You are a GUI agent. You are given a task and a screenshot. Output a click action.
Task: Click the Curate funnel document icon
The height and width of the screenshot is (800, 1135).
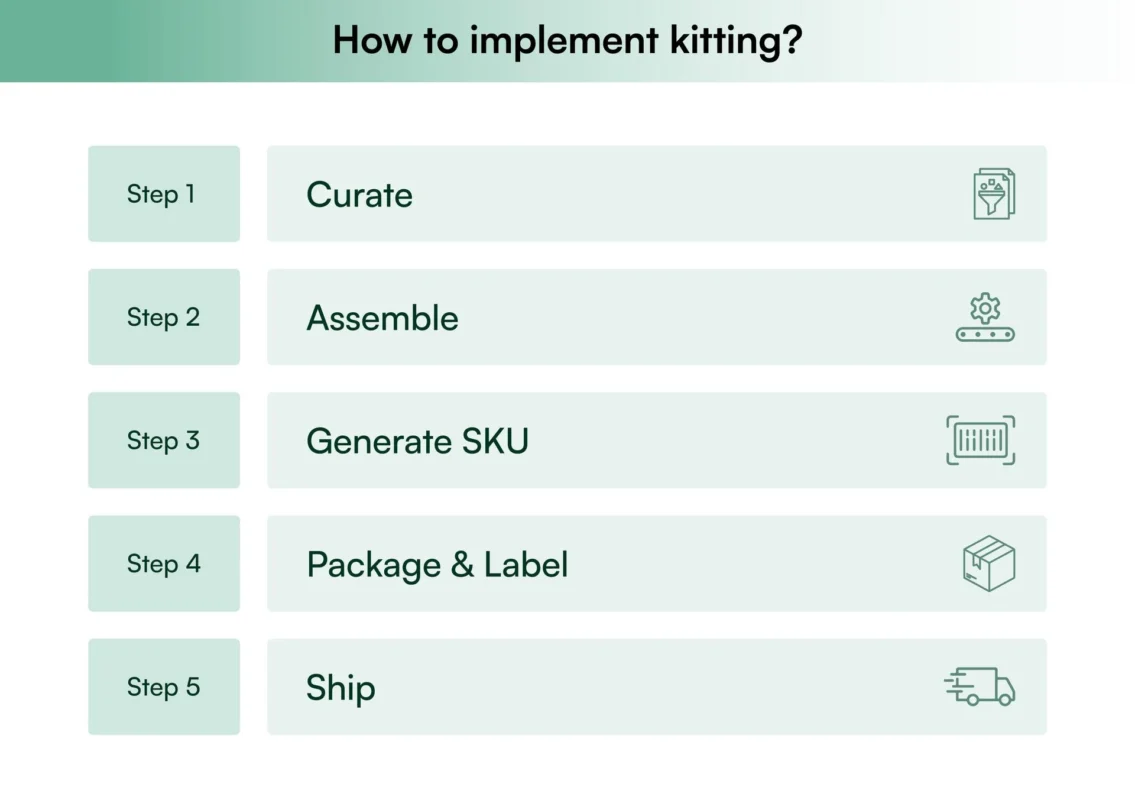(994, 194)
